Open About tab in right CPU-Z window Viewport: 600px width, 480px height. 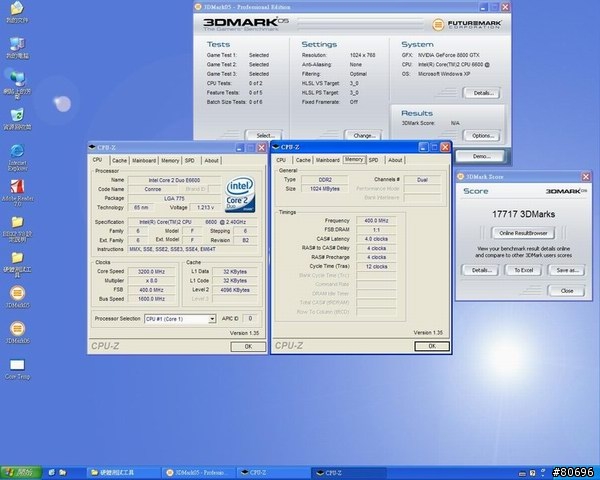[395, 160]
